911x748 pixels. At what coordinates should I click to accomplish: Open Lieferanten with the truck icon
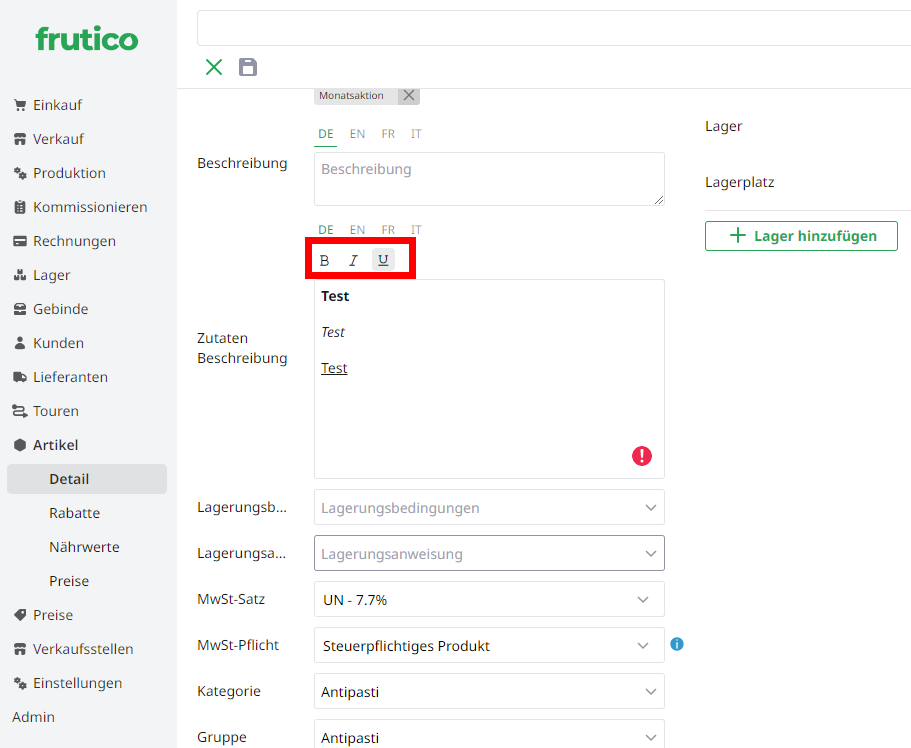coord(70,377)
